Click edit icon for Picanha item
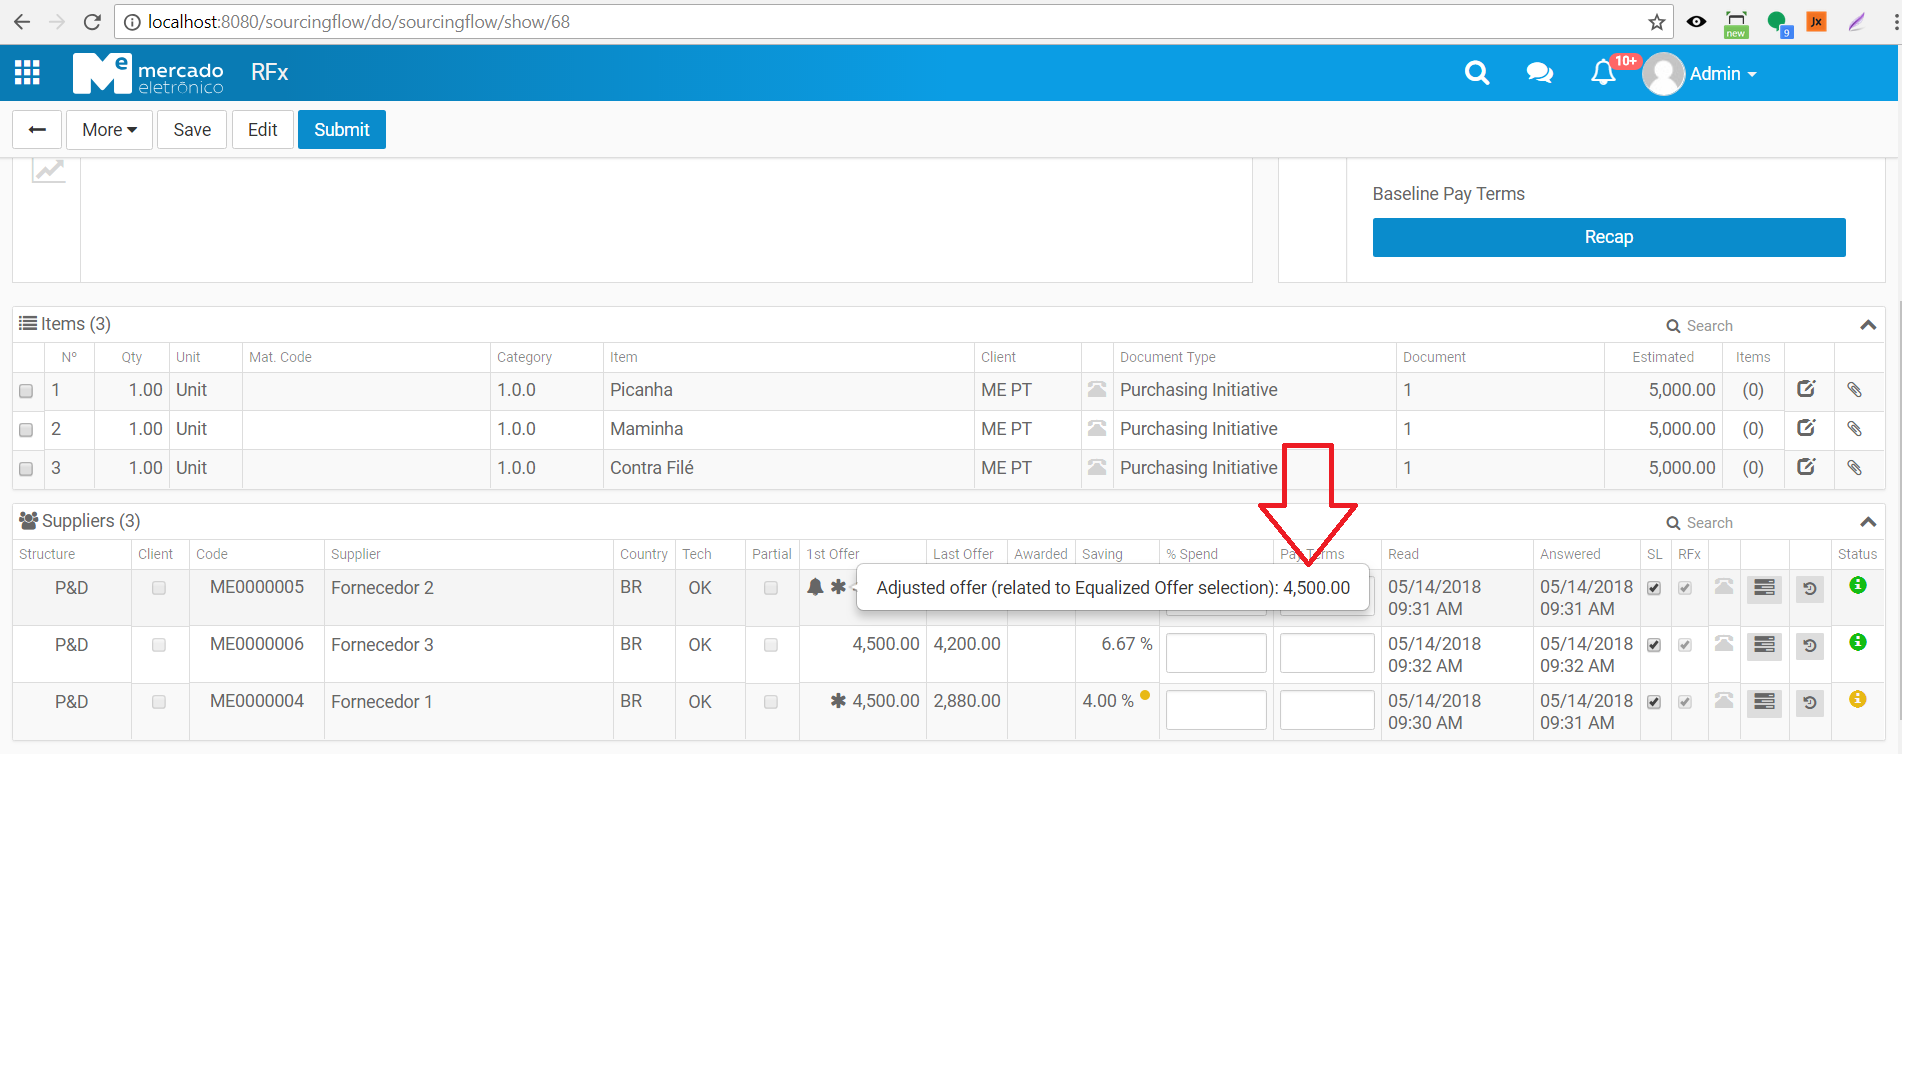1920x1080 pixels. point(1806,389)
